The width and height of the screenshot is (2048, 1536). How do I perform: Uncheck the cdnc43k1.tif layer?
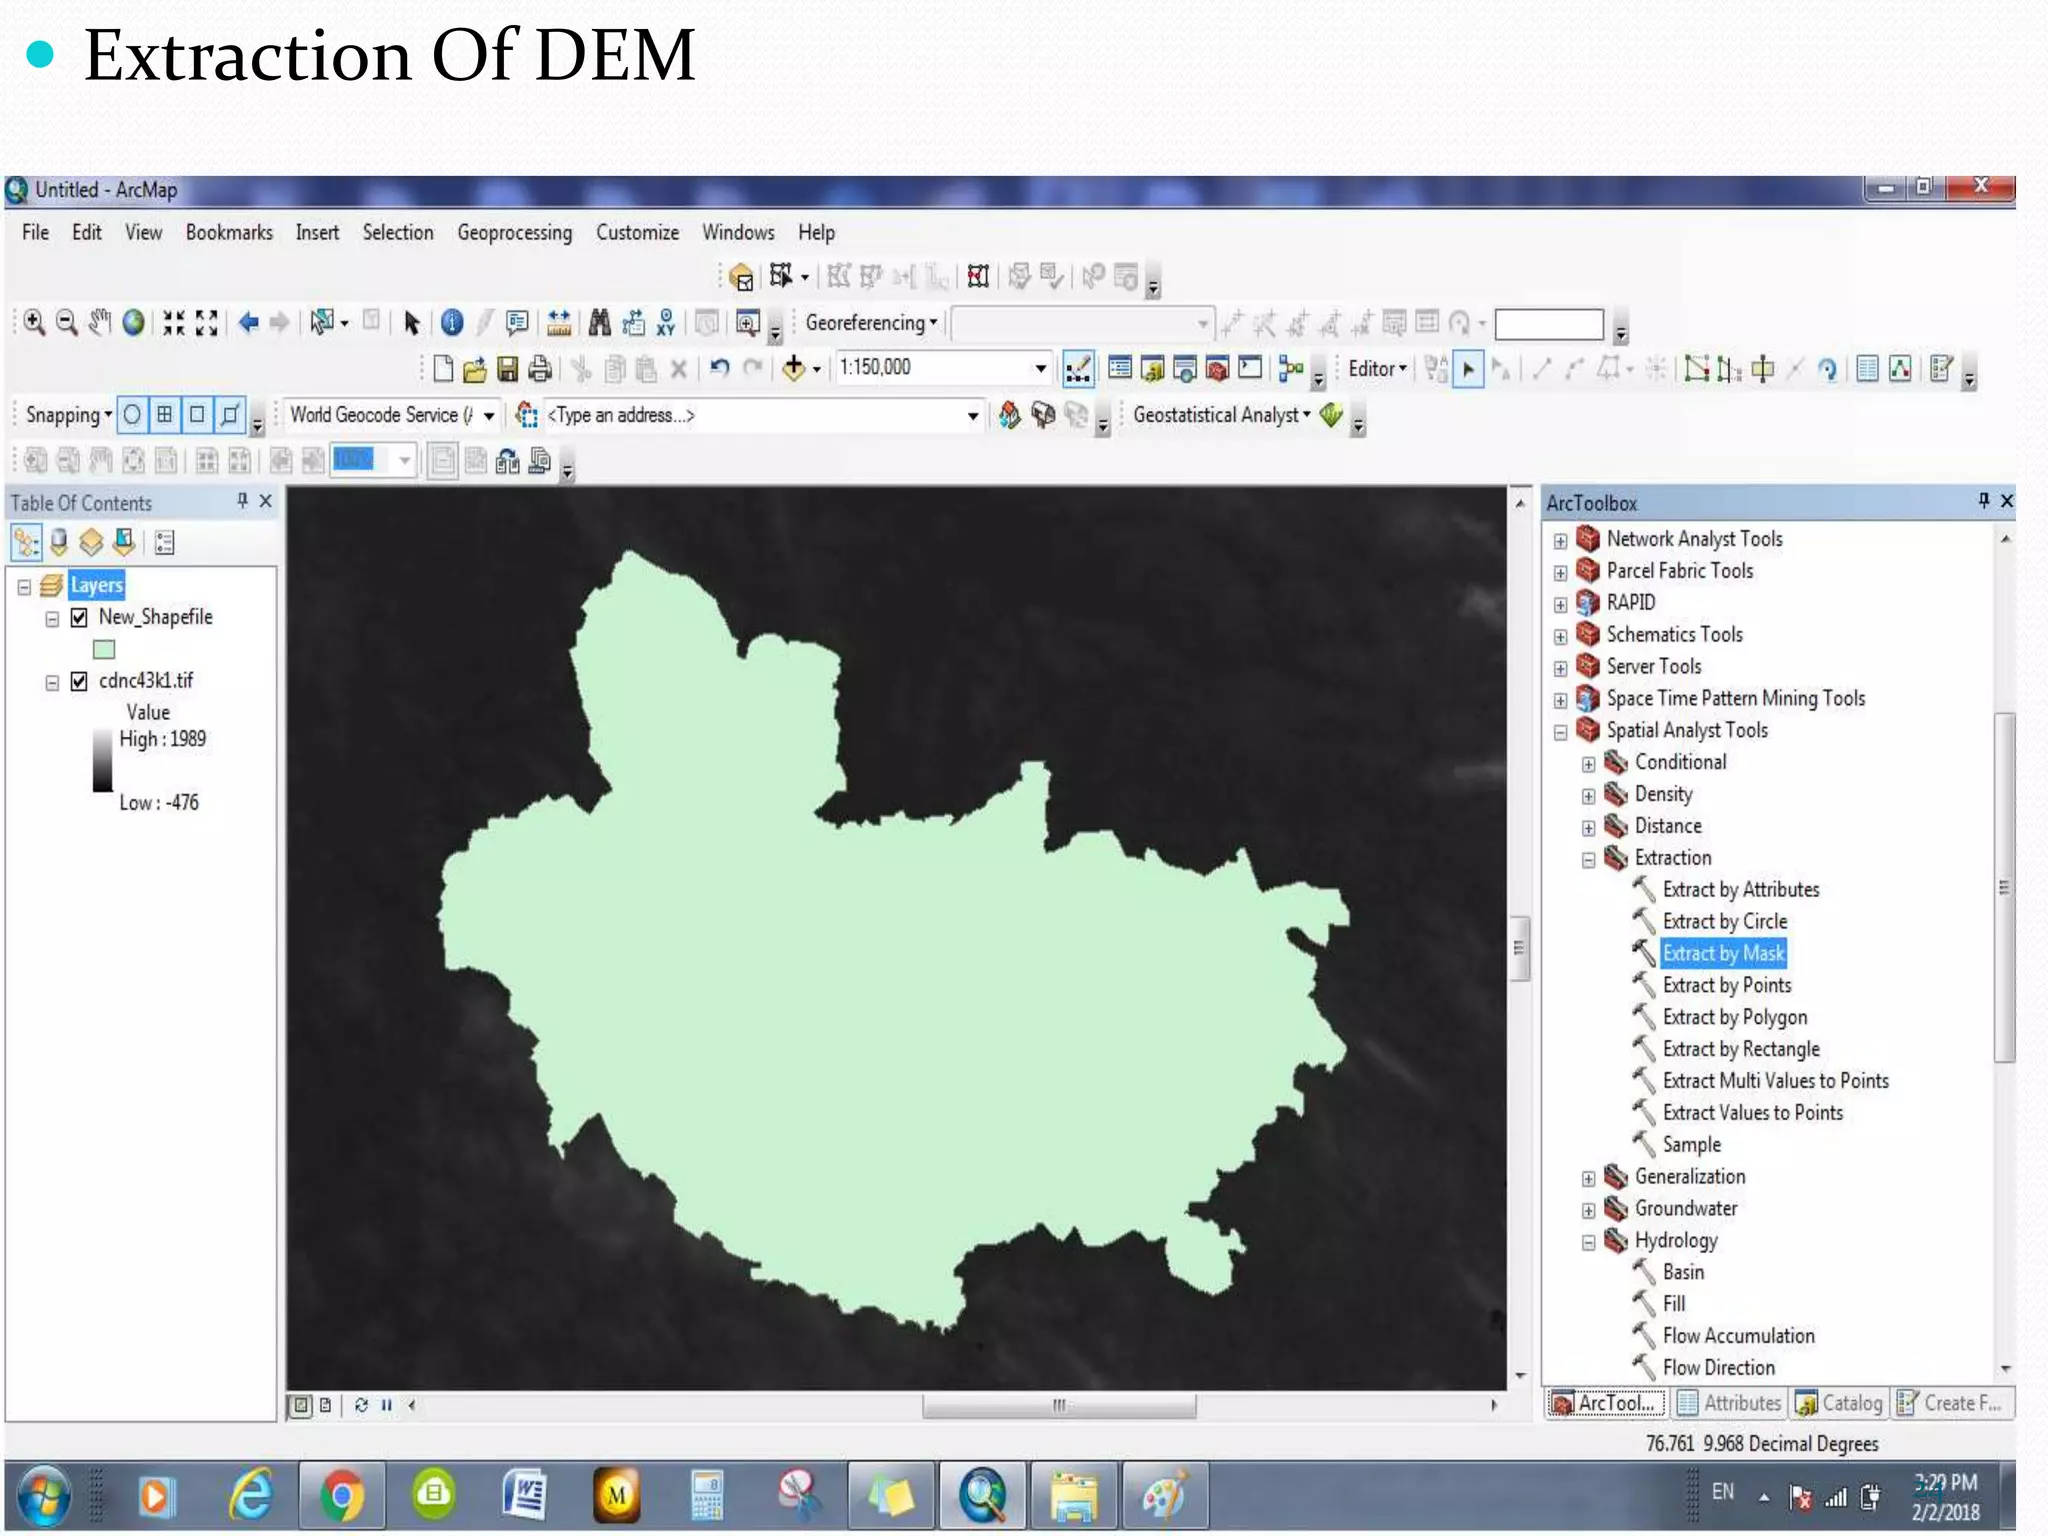point(79,682)
